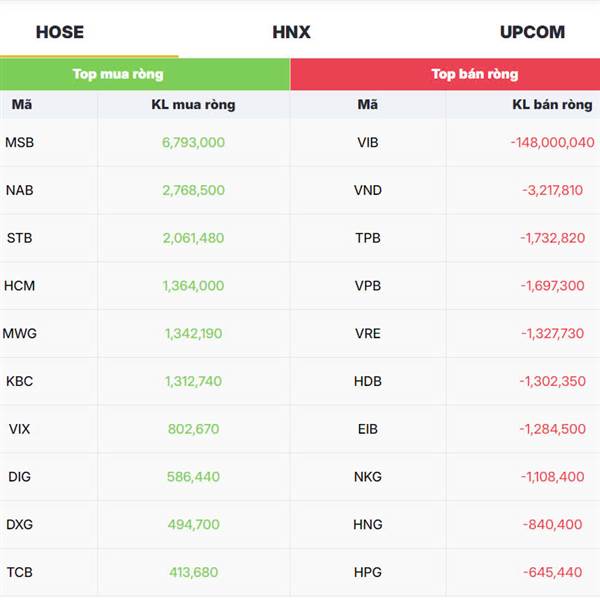Select the VPB ticker
Image resolution: width=600 pixels, height=600 pixels.
pos(368,286)
